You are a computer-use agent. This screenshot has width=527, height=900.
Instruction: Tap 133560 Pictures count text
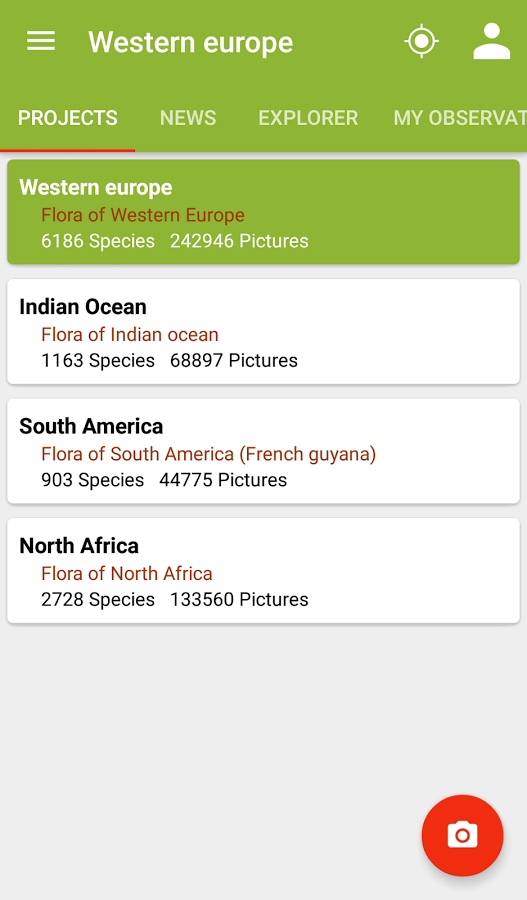tap(239, 599)
